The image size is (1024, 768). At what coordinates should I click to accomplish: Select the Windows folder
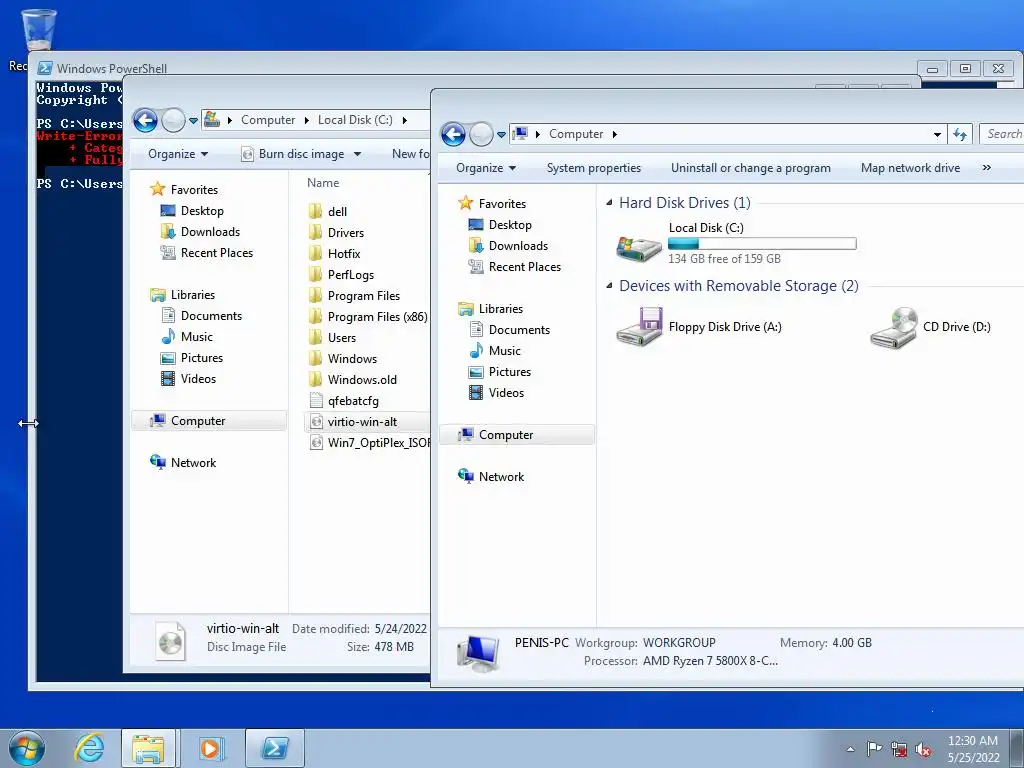(352, 359)
